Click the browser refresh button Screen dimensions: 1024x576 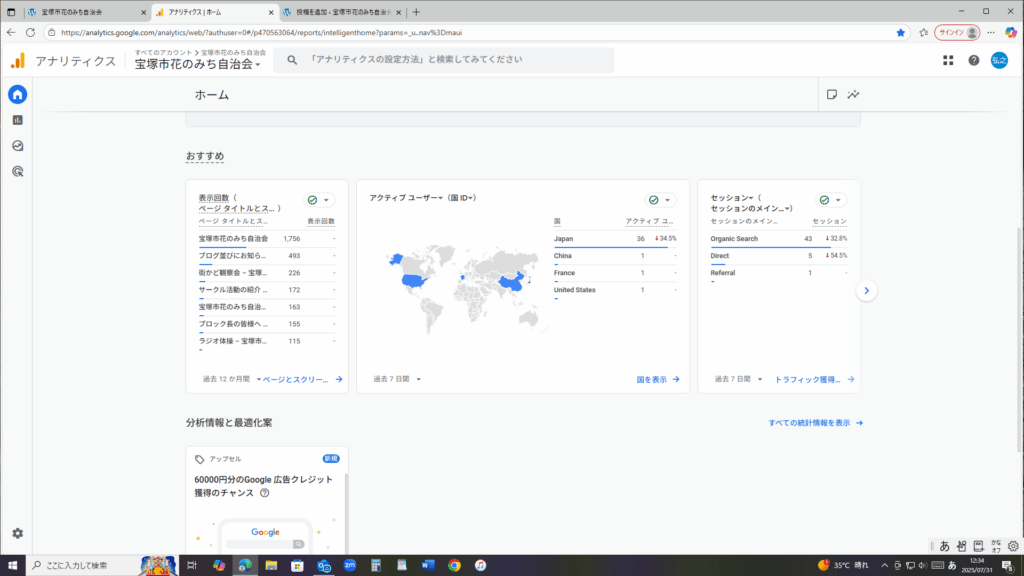click(x=30, y=33)
